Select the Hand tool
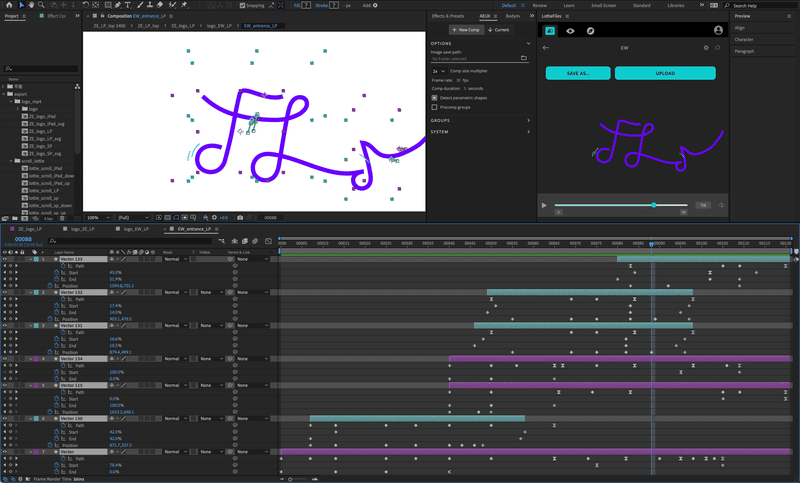 pyautogui.click(x=31, y=5)
